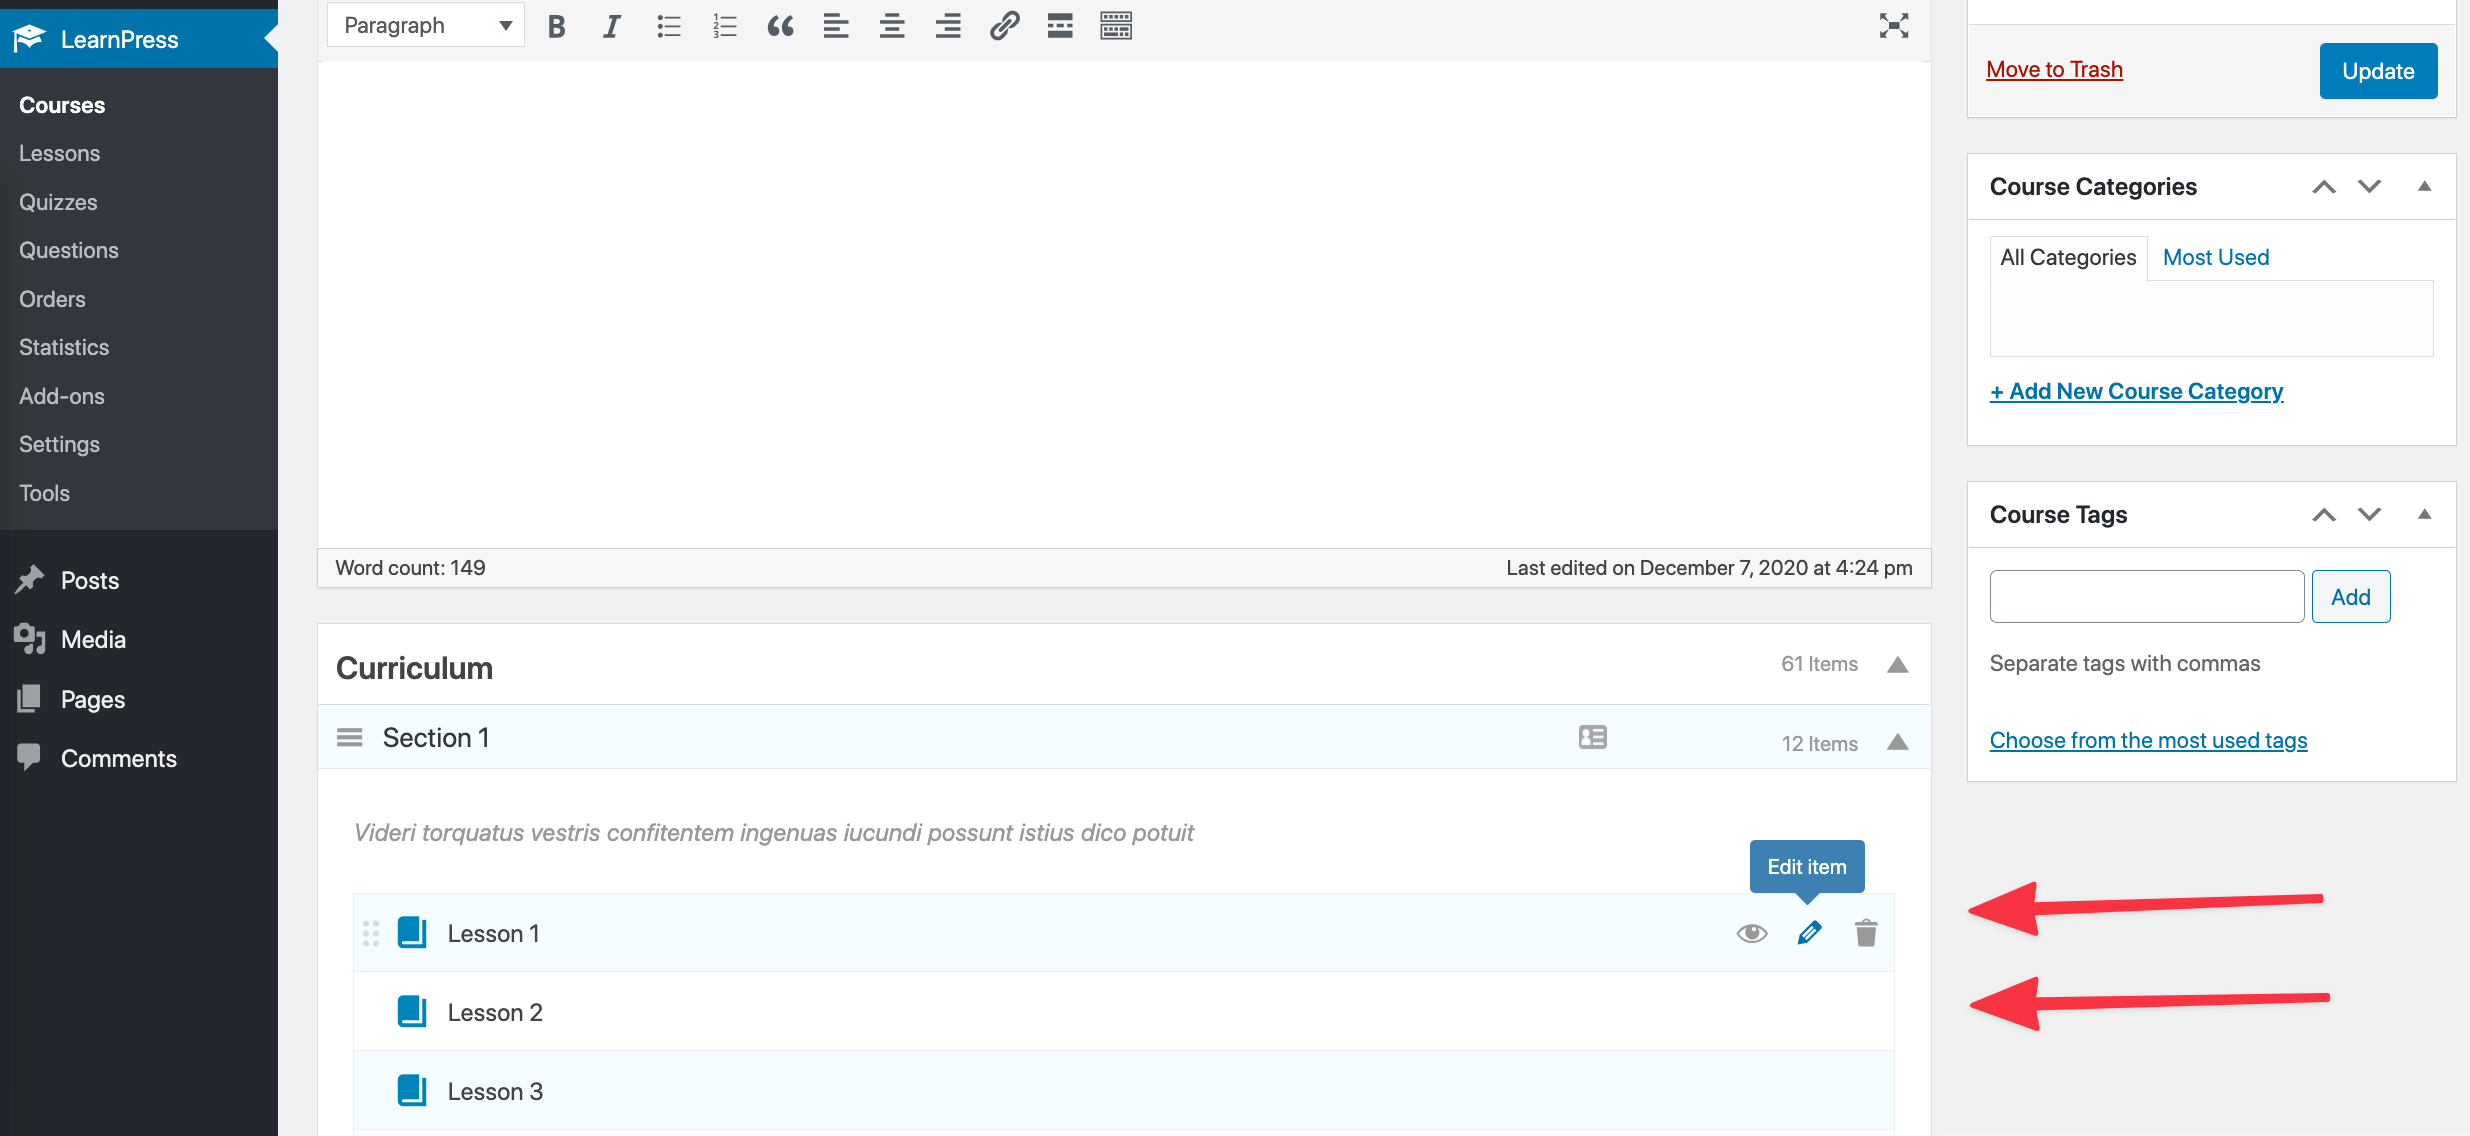Click Add New Course Category link
Screen dimensions: 2470x1136
[2137, 391]
